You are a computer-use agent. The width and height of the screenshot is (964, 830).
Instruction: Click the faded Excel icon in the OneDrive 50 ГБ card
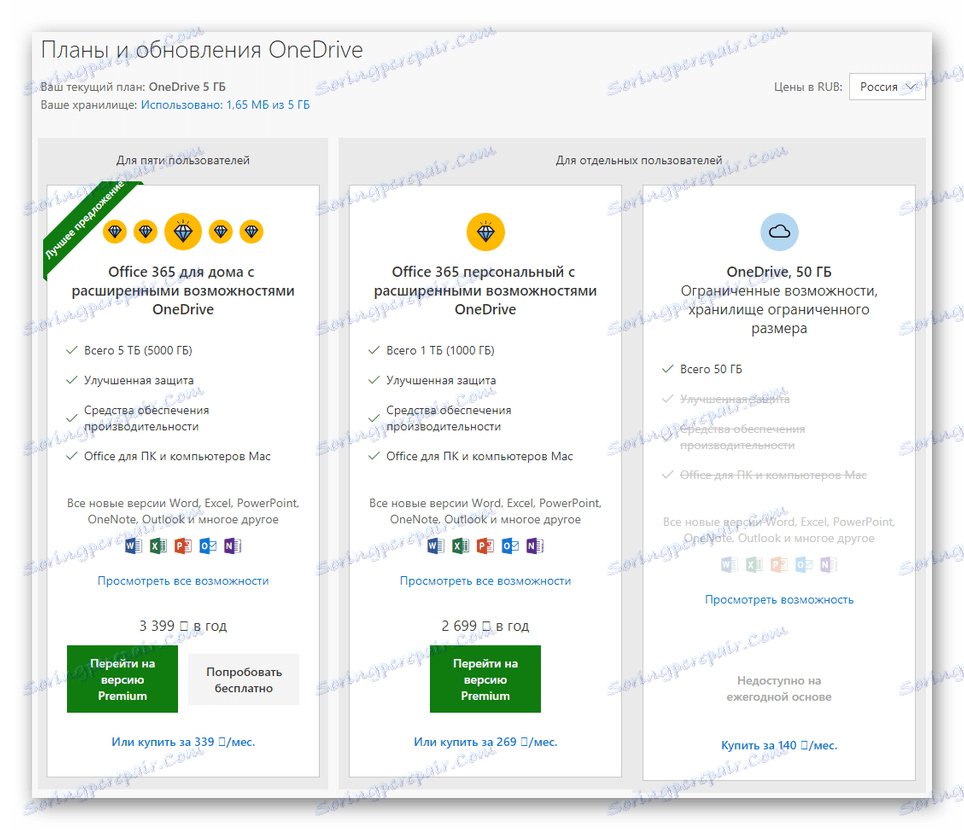click(754, 564)
